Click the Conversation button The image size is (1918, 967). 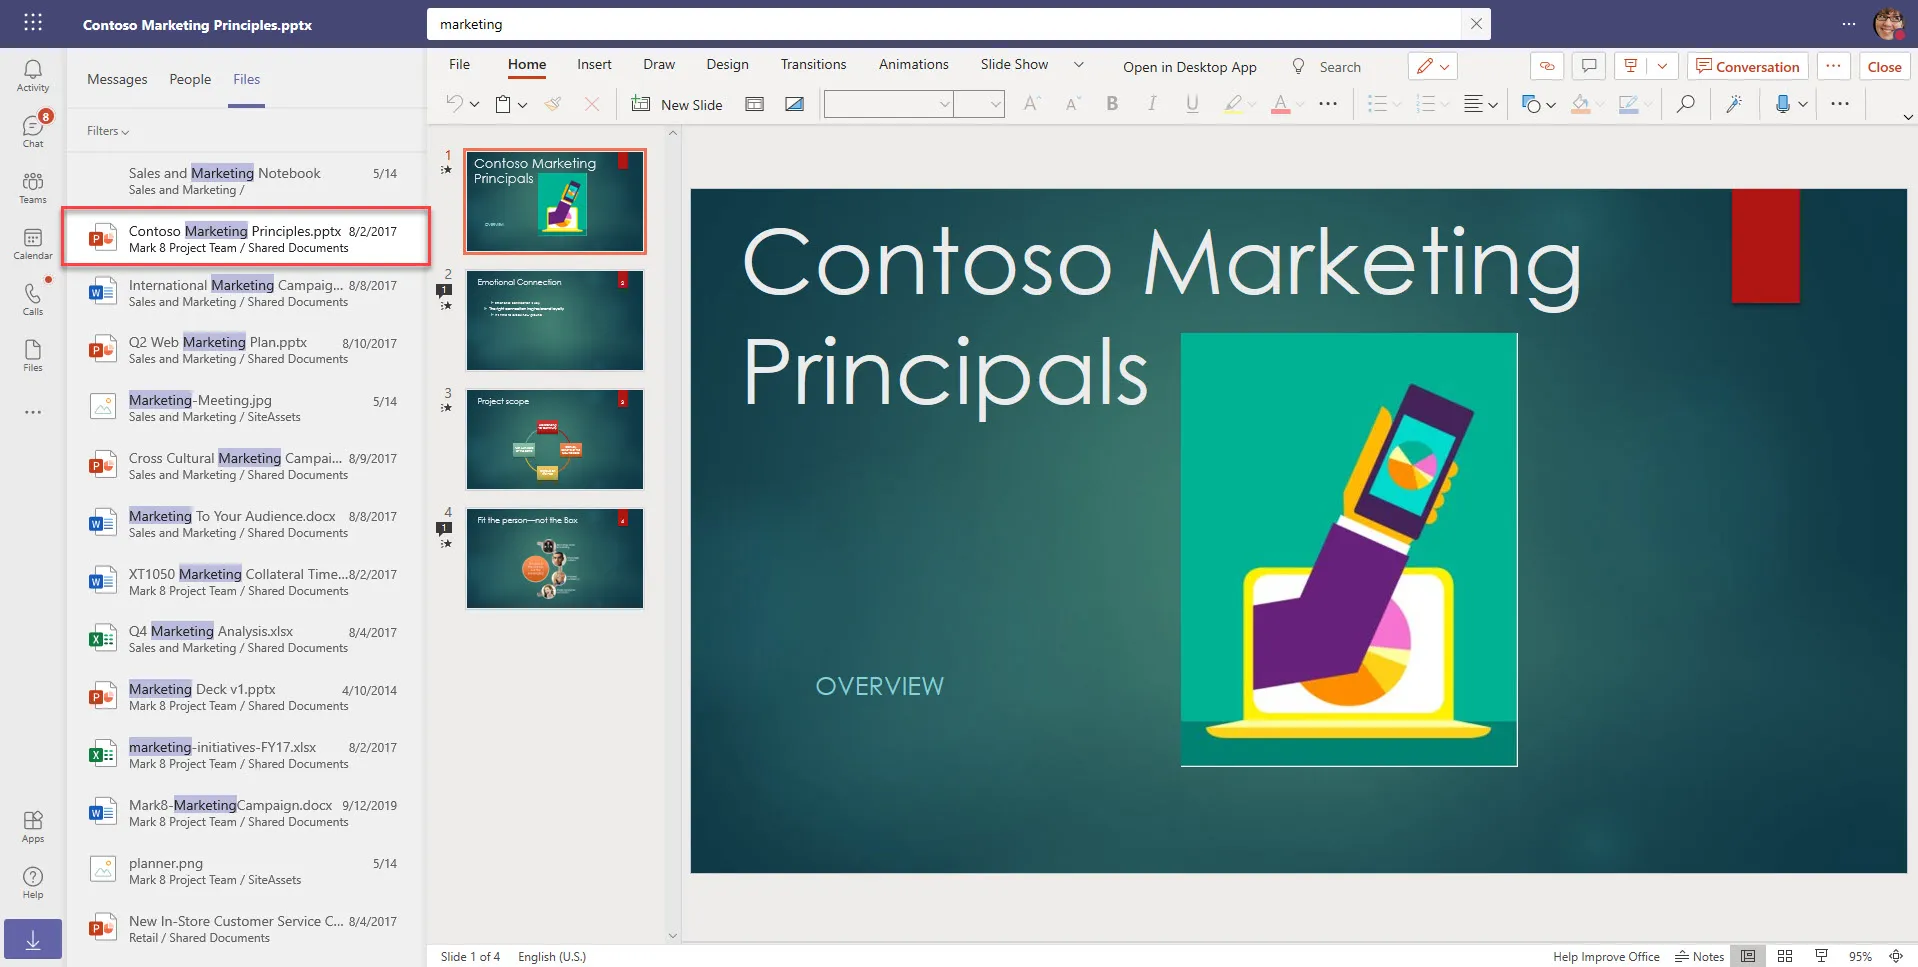click(1747, 66)
